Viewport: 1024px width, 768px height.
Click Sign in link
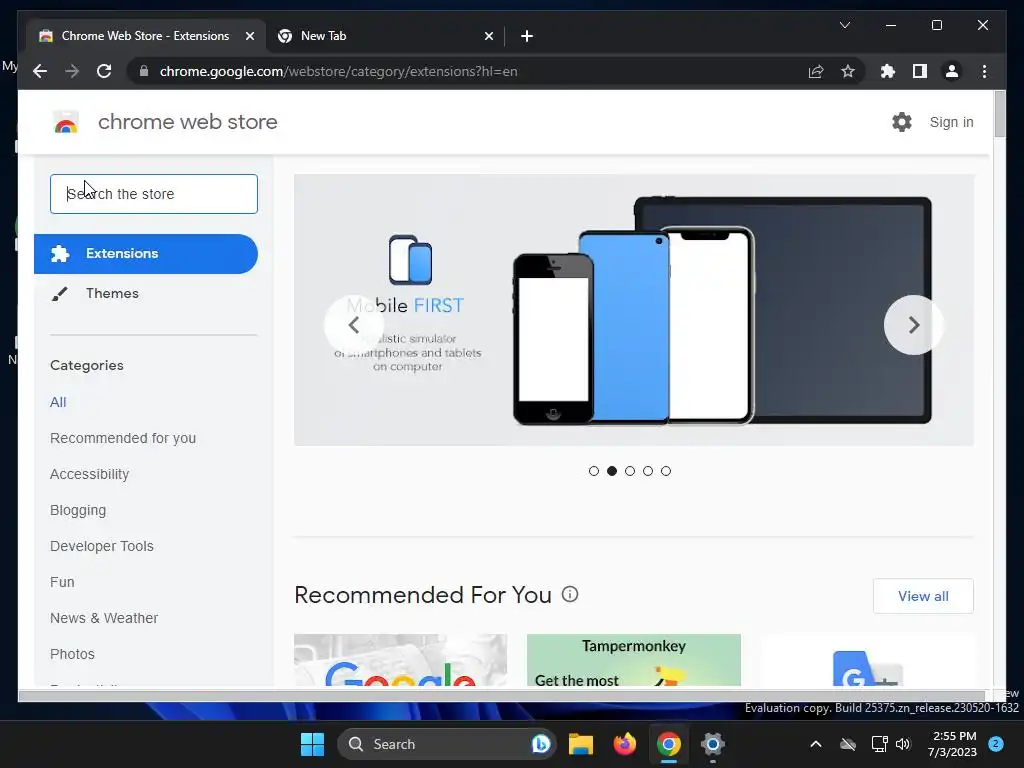click(x=952, y=122)
